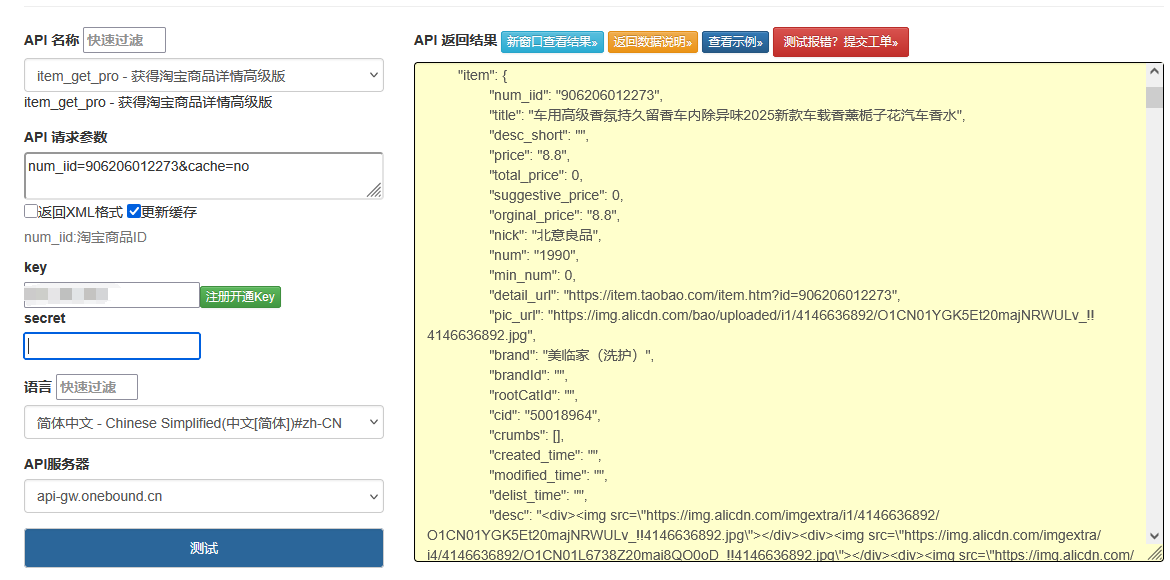Click the 测试 submit button

pyautogui.click(x=204, y=548)
